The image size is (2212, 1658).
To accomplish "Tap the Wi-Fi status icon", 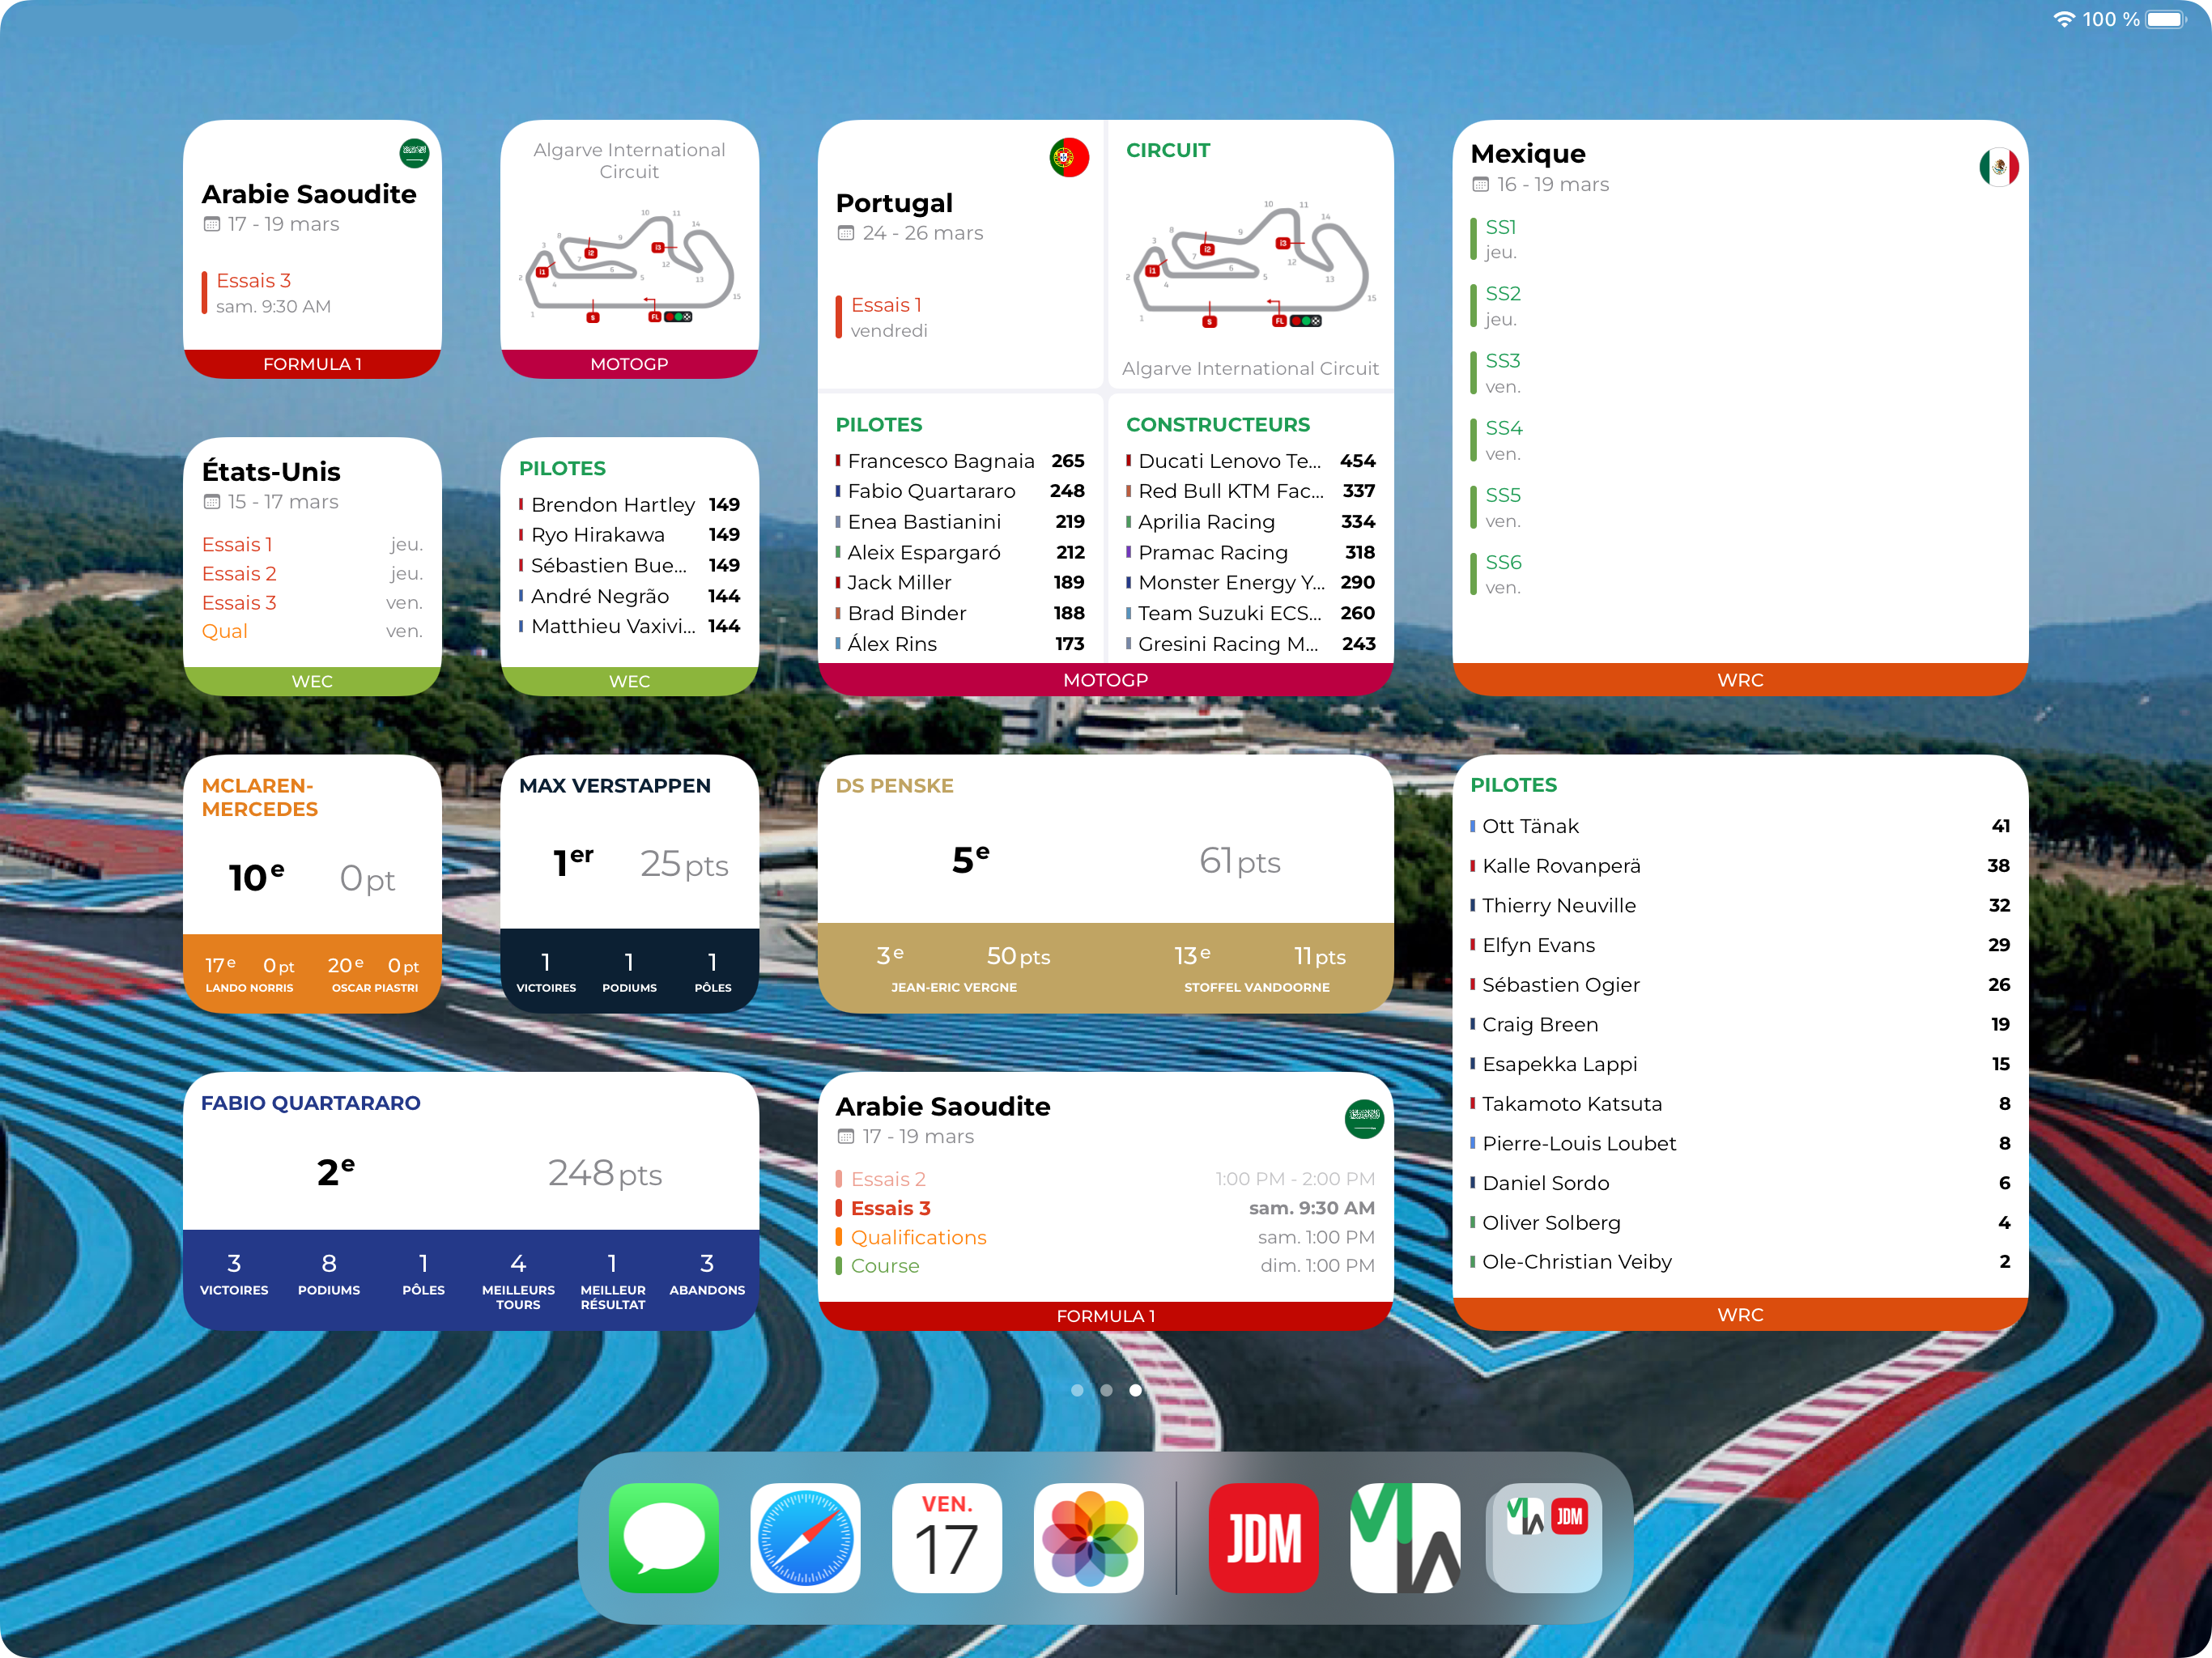I will (2063, 19).
